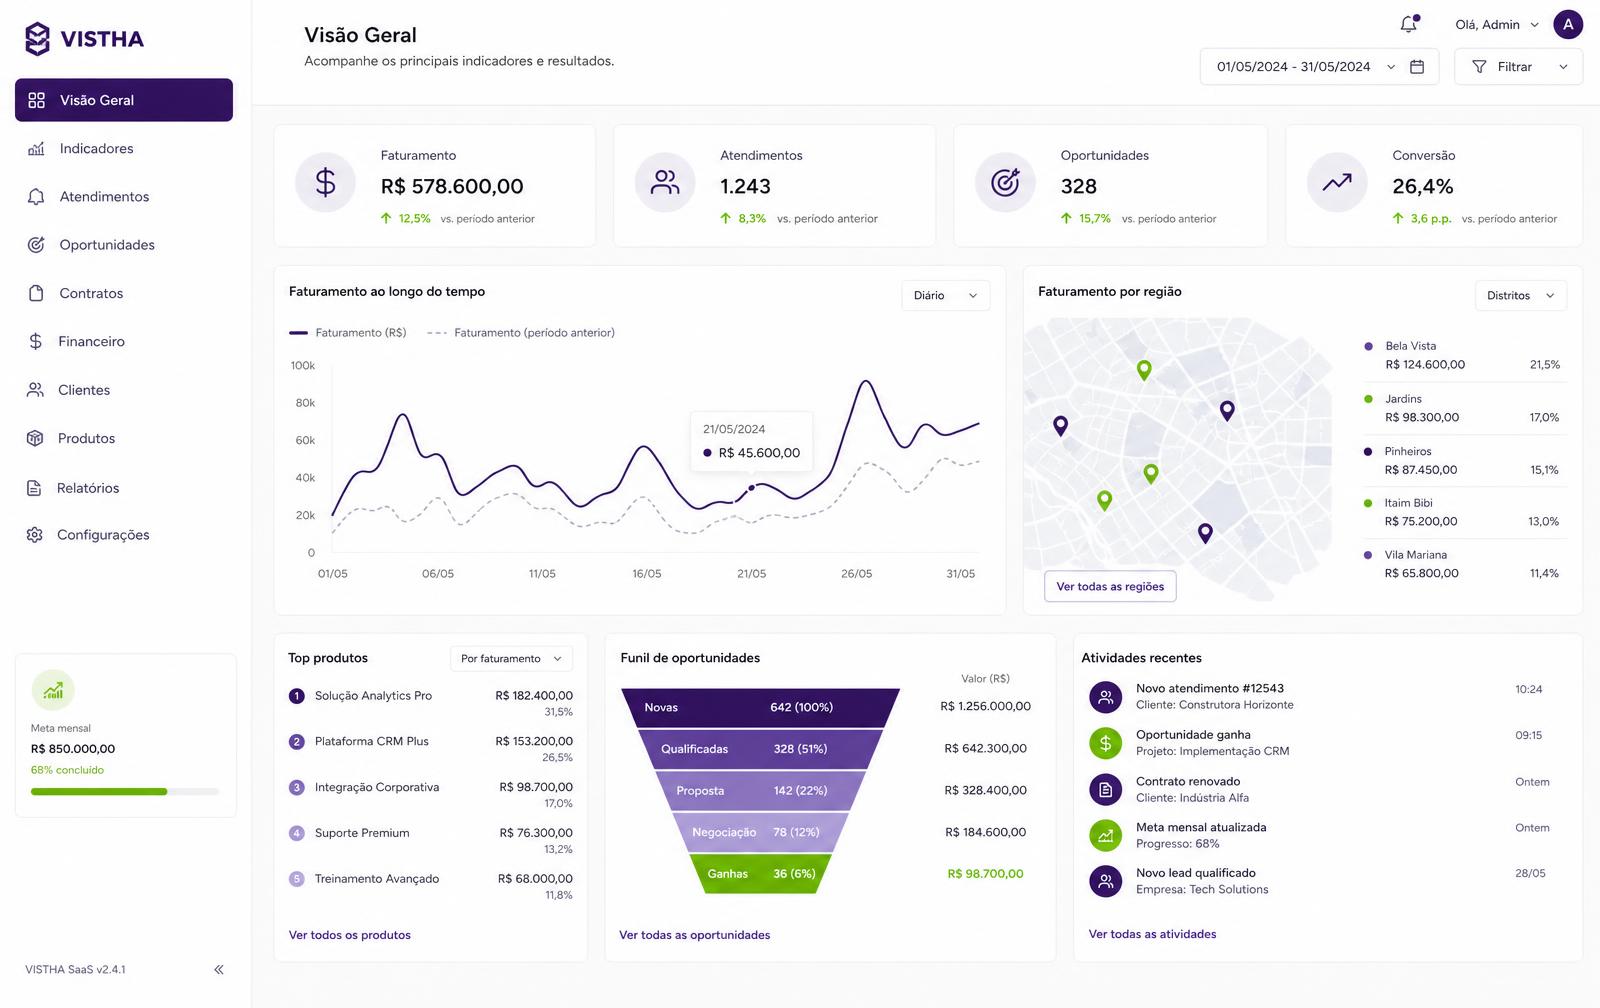
Task: Click the R$ 850.000,00 monthly goal value
Action: click(x=73, y=749)
